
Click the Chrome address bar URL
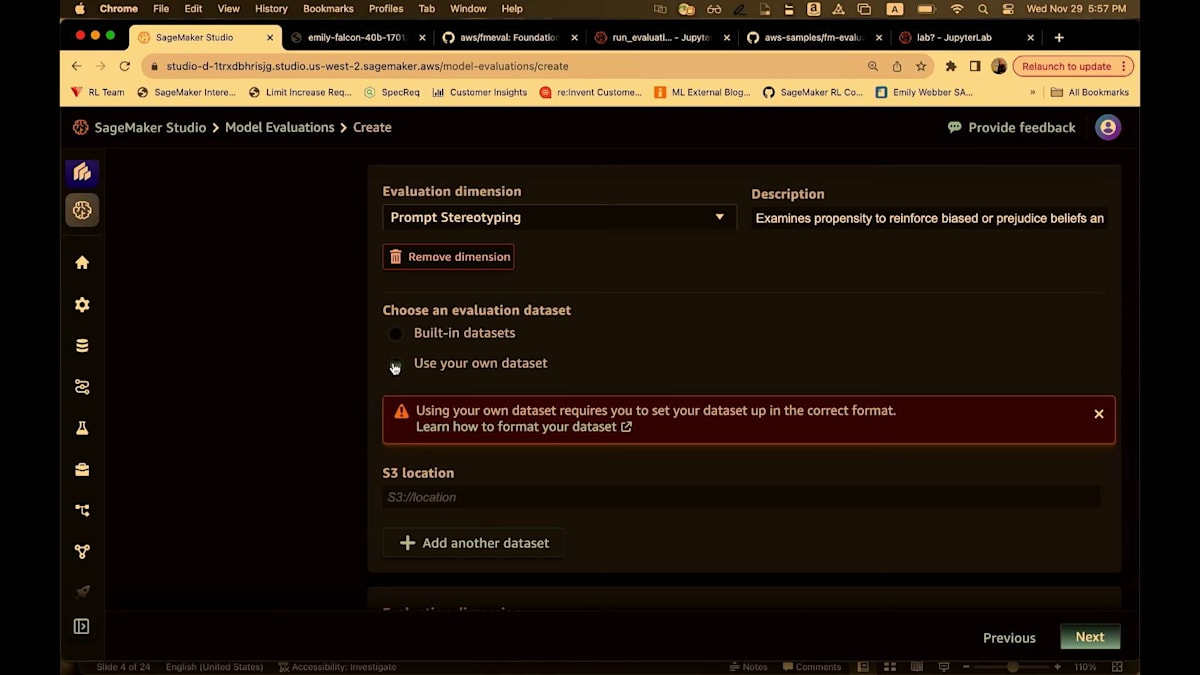point(368,66)
